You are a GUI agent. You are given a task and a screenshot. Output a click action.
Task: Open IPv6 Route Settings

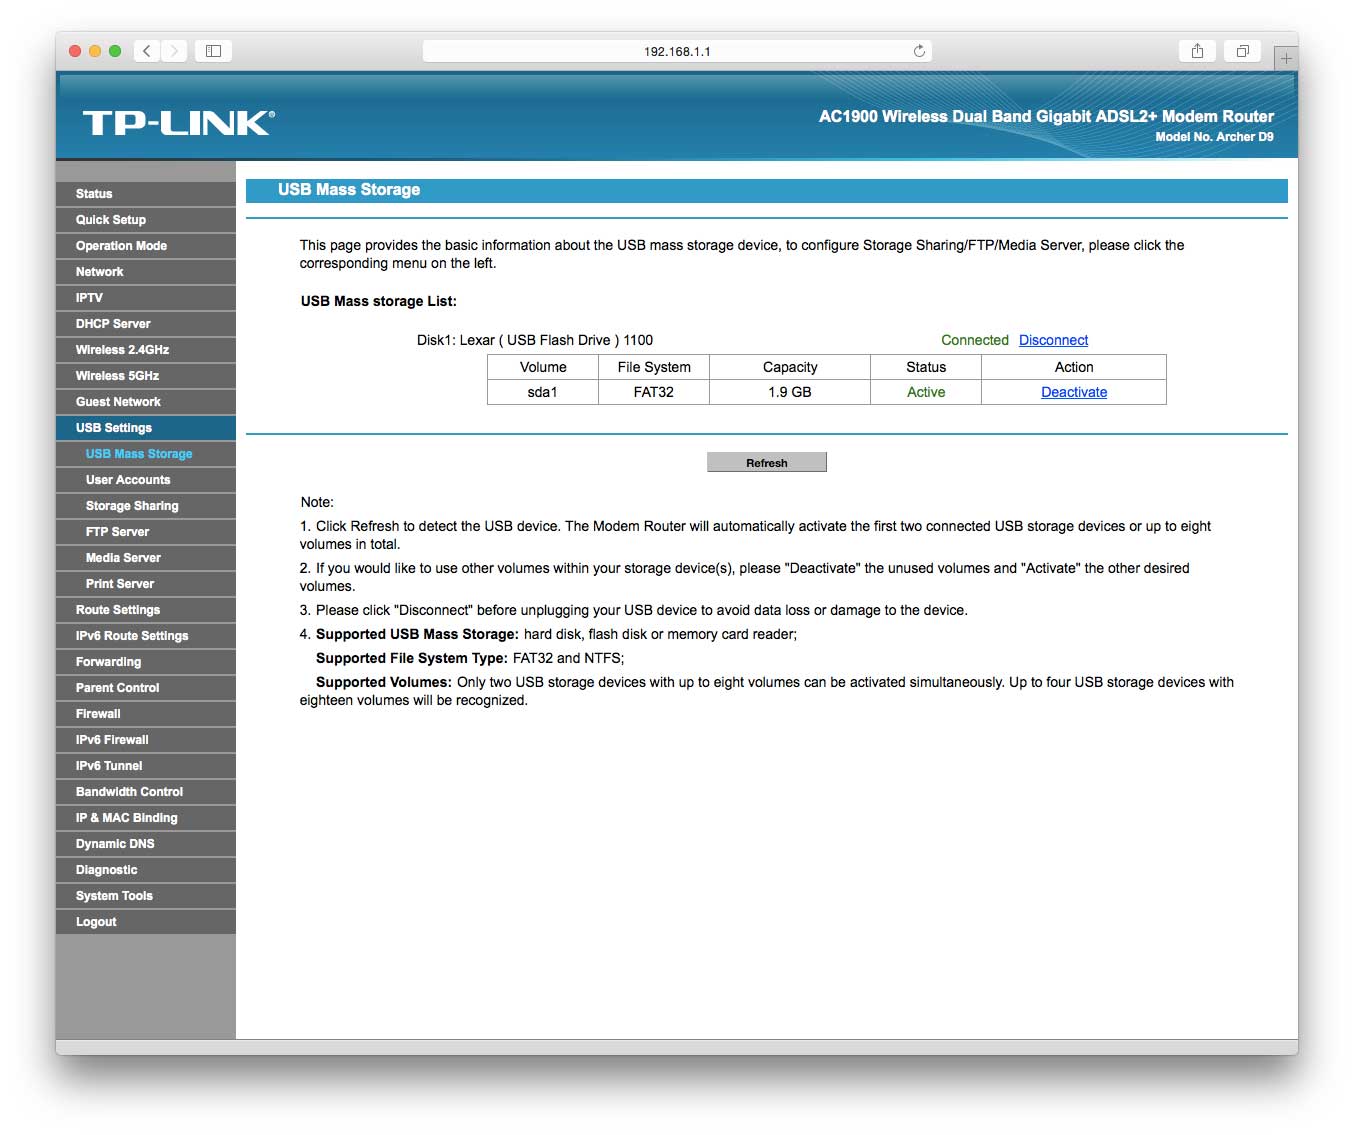pyautogui.click(x=146, y=636)
